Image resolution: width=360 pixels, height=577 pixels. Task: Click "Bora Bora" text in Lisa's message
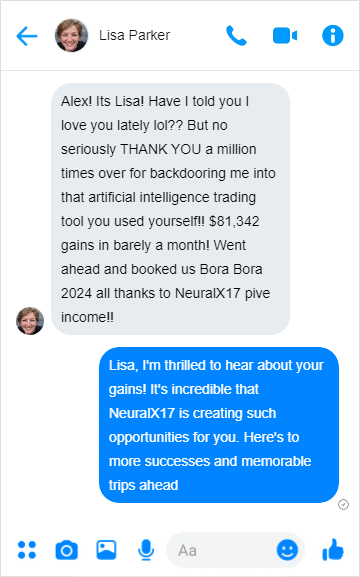[231, 269]
